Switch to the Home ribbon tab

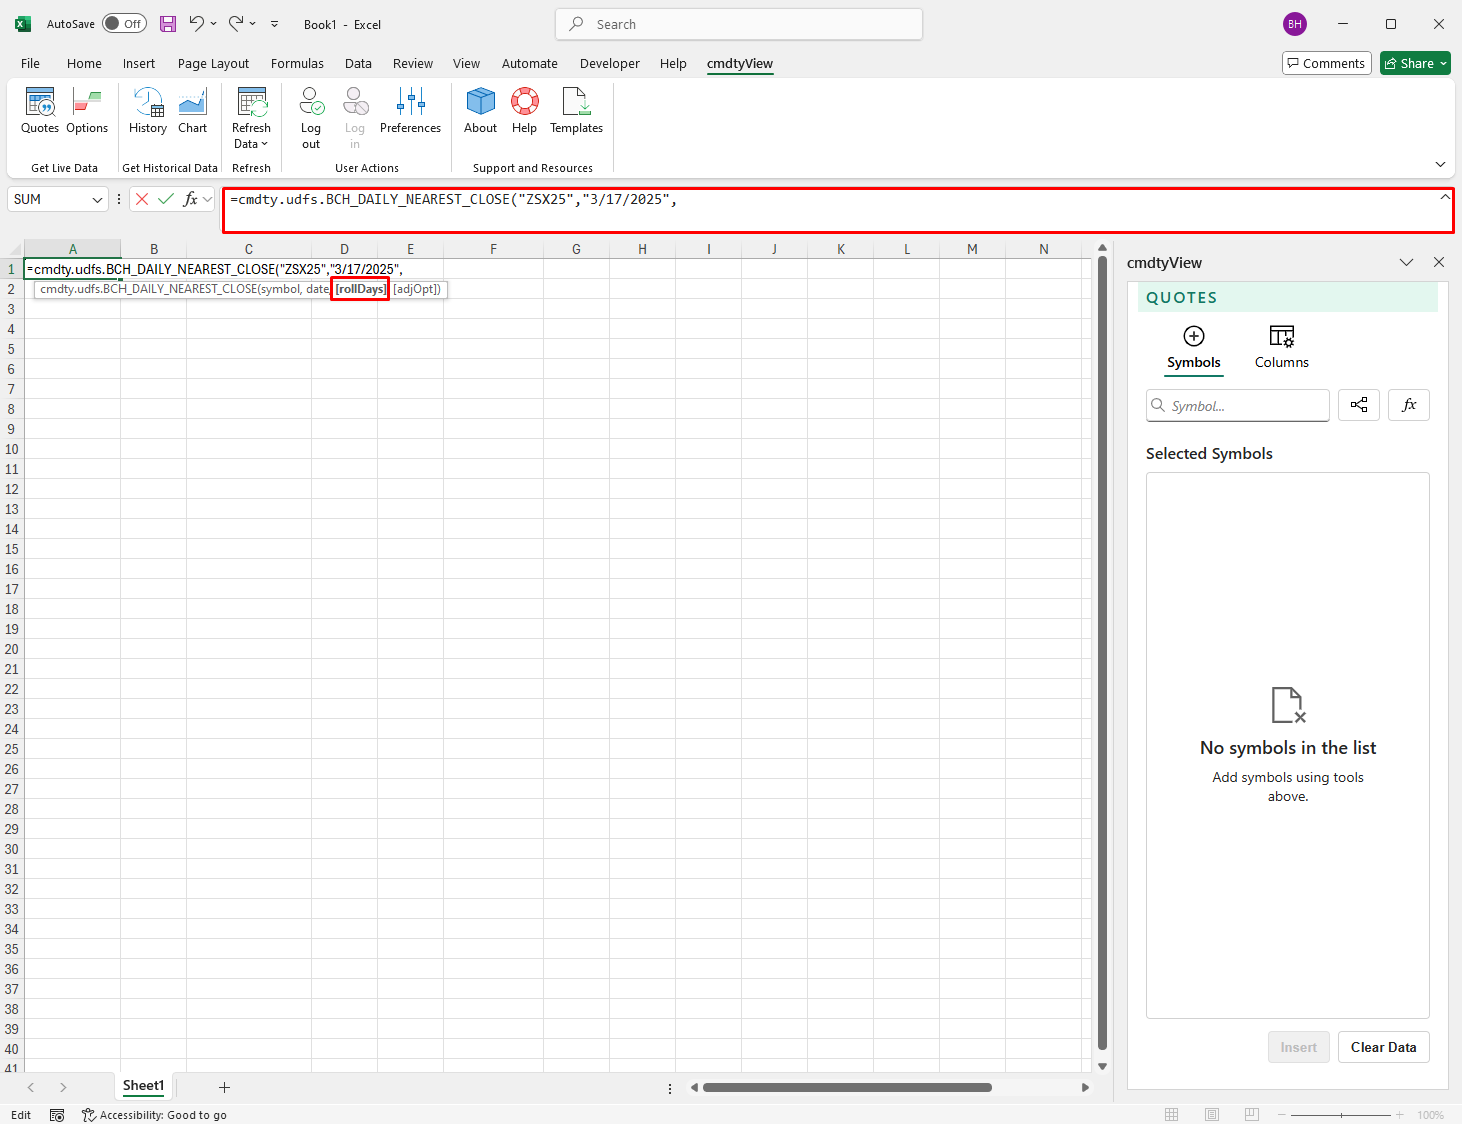tap(84, 63)
